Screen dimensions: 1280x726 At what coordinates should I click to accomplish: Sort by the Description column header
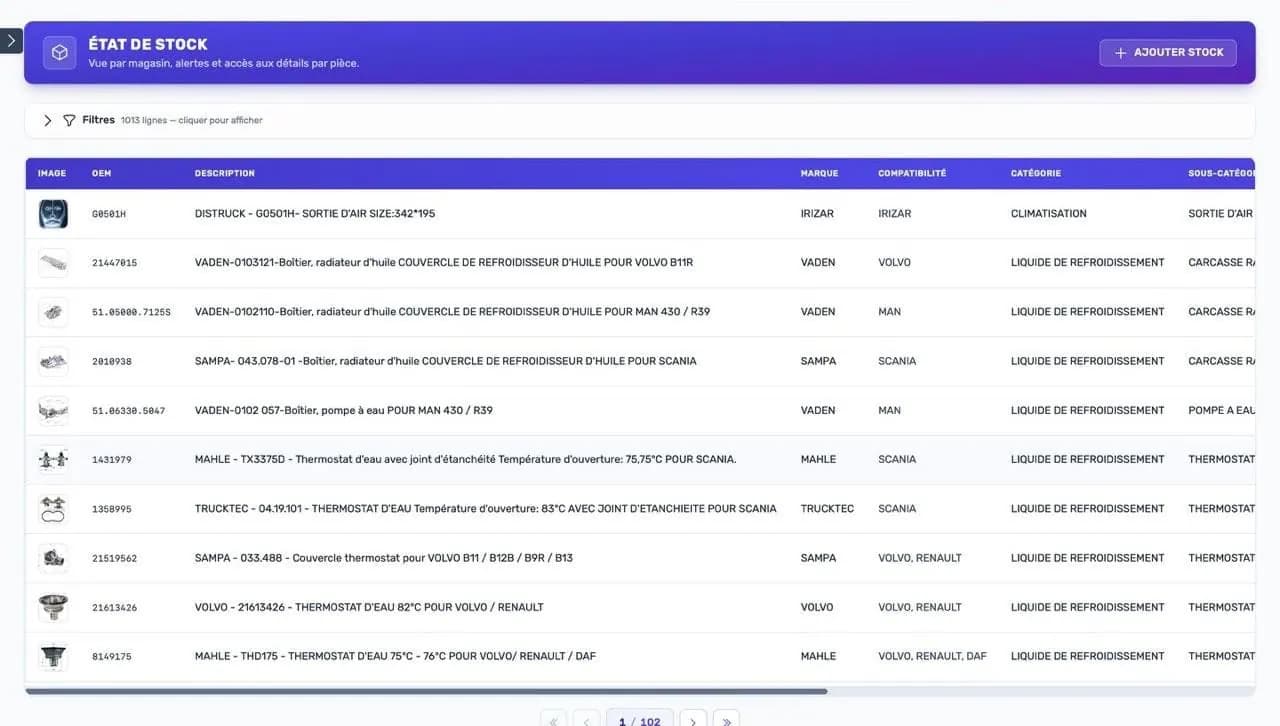225,173
